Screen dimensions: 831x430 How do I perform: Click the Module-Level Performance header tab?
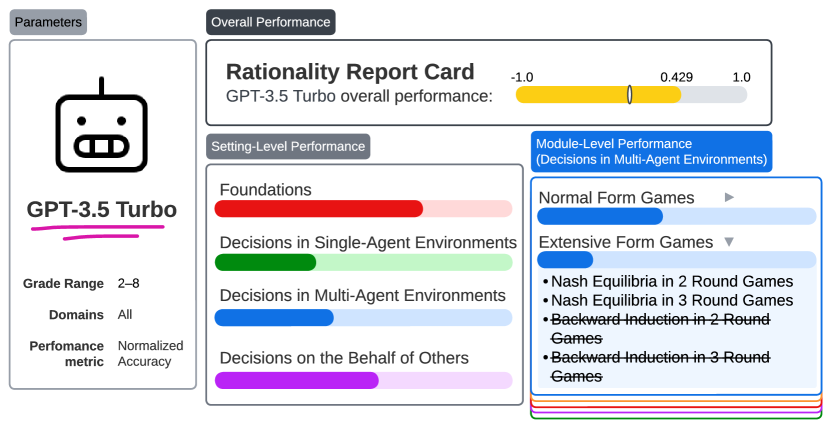click(651, 152)
